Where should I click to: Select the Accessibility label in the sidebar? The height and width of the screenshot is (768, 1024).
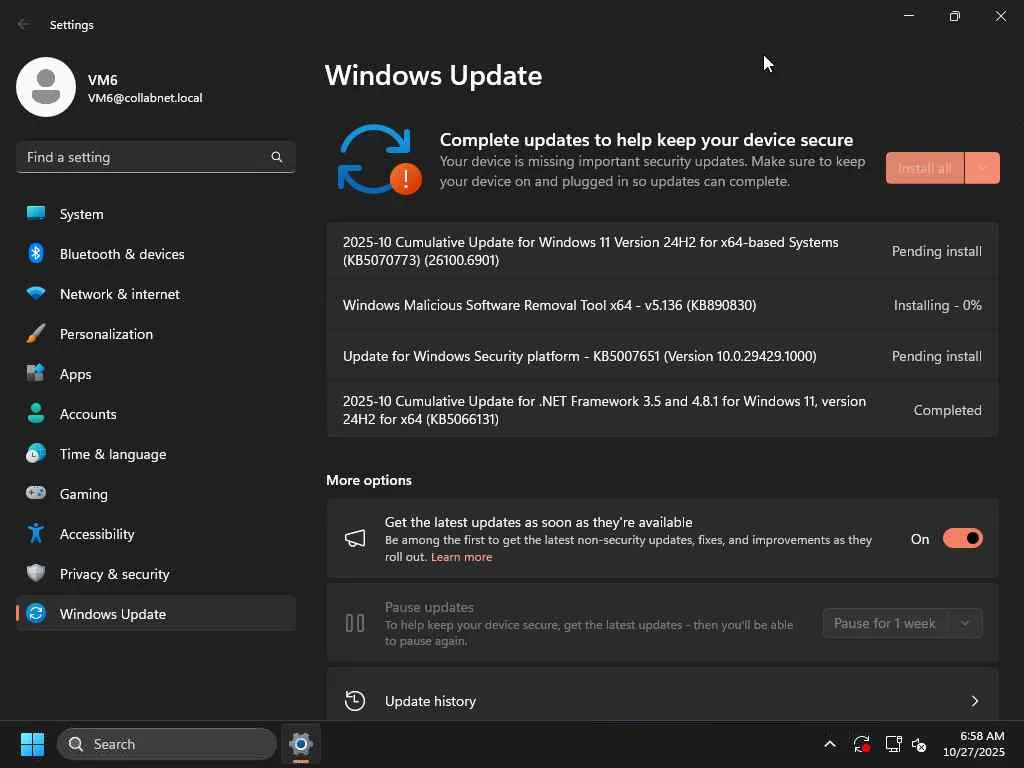coord(97,534)
